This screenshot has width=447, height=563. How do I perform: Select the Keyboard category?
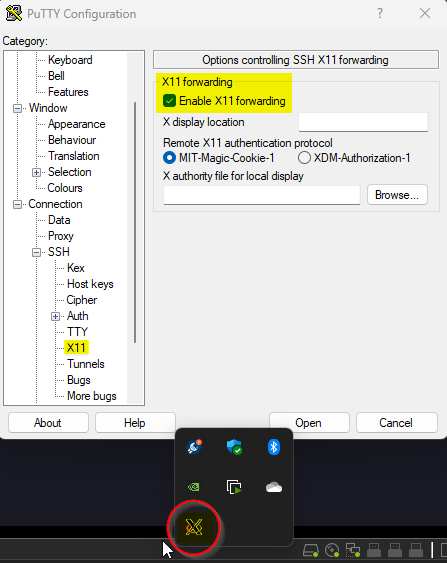70,60
